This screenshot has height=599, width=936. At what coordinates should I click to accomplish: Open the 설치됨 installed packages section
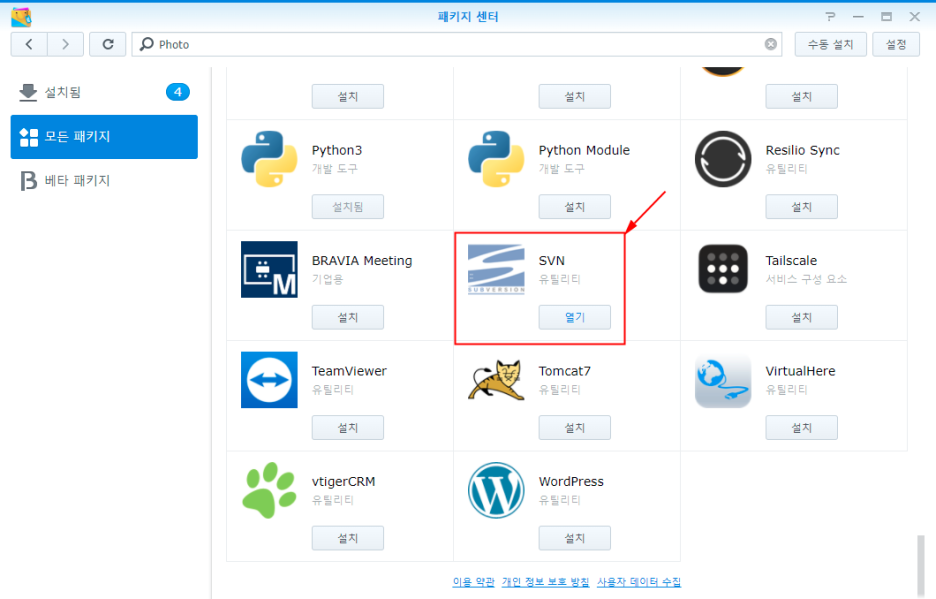(x=104, y=92)
